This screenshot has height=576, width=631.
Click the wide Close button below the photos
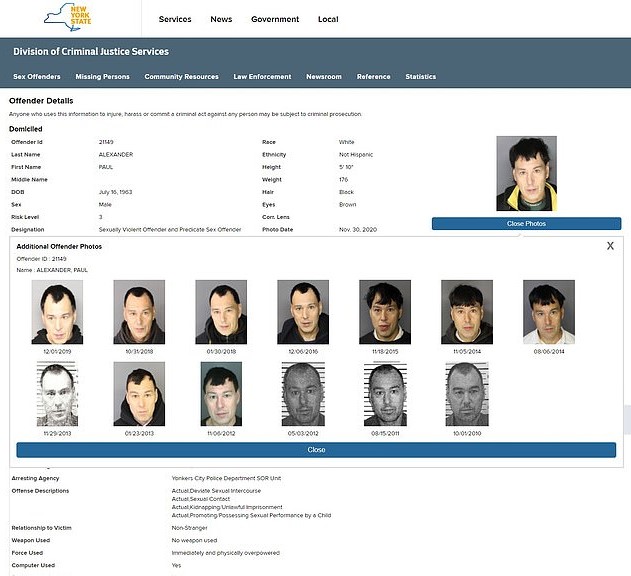coord(316,450)
